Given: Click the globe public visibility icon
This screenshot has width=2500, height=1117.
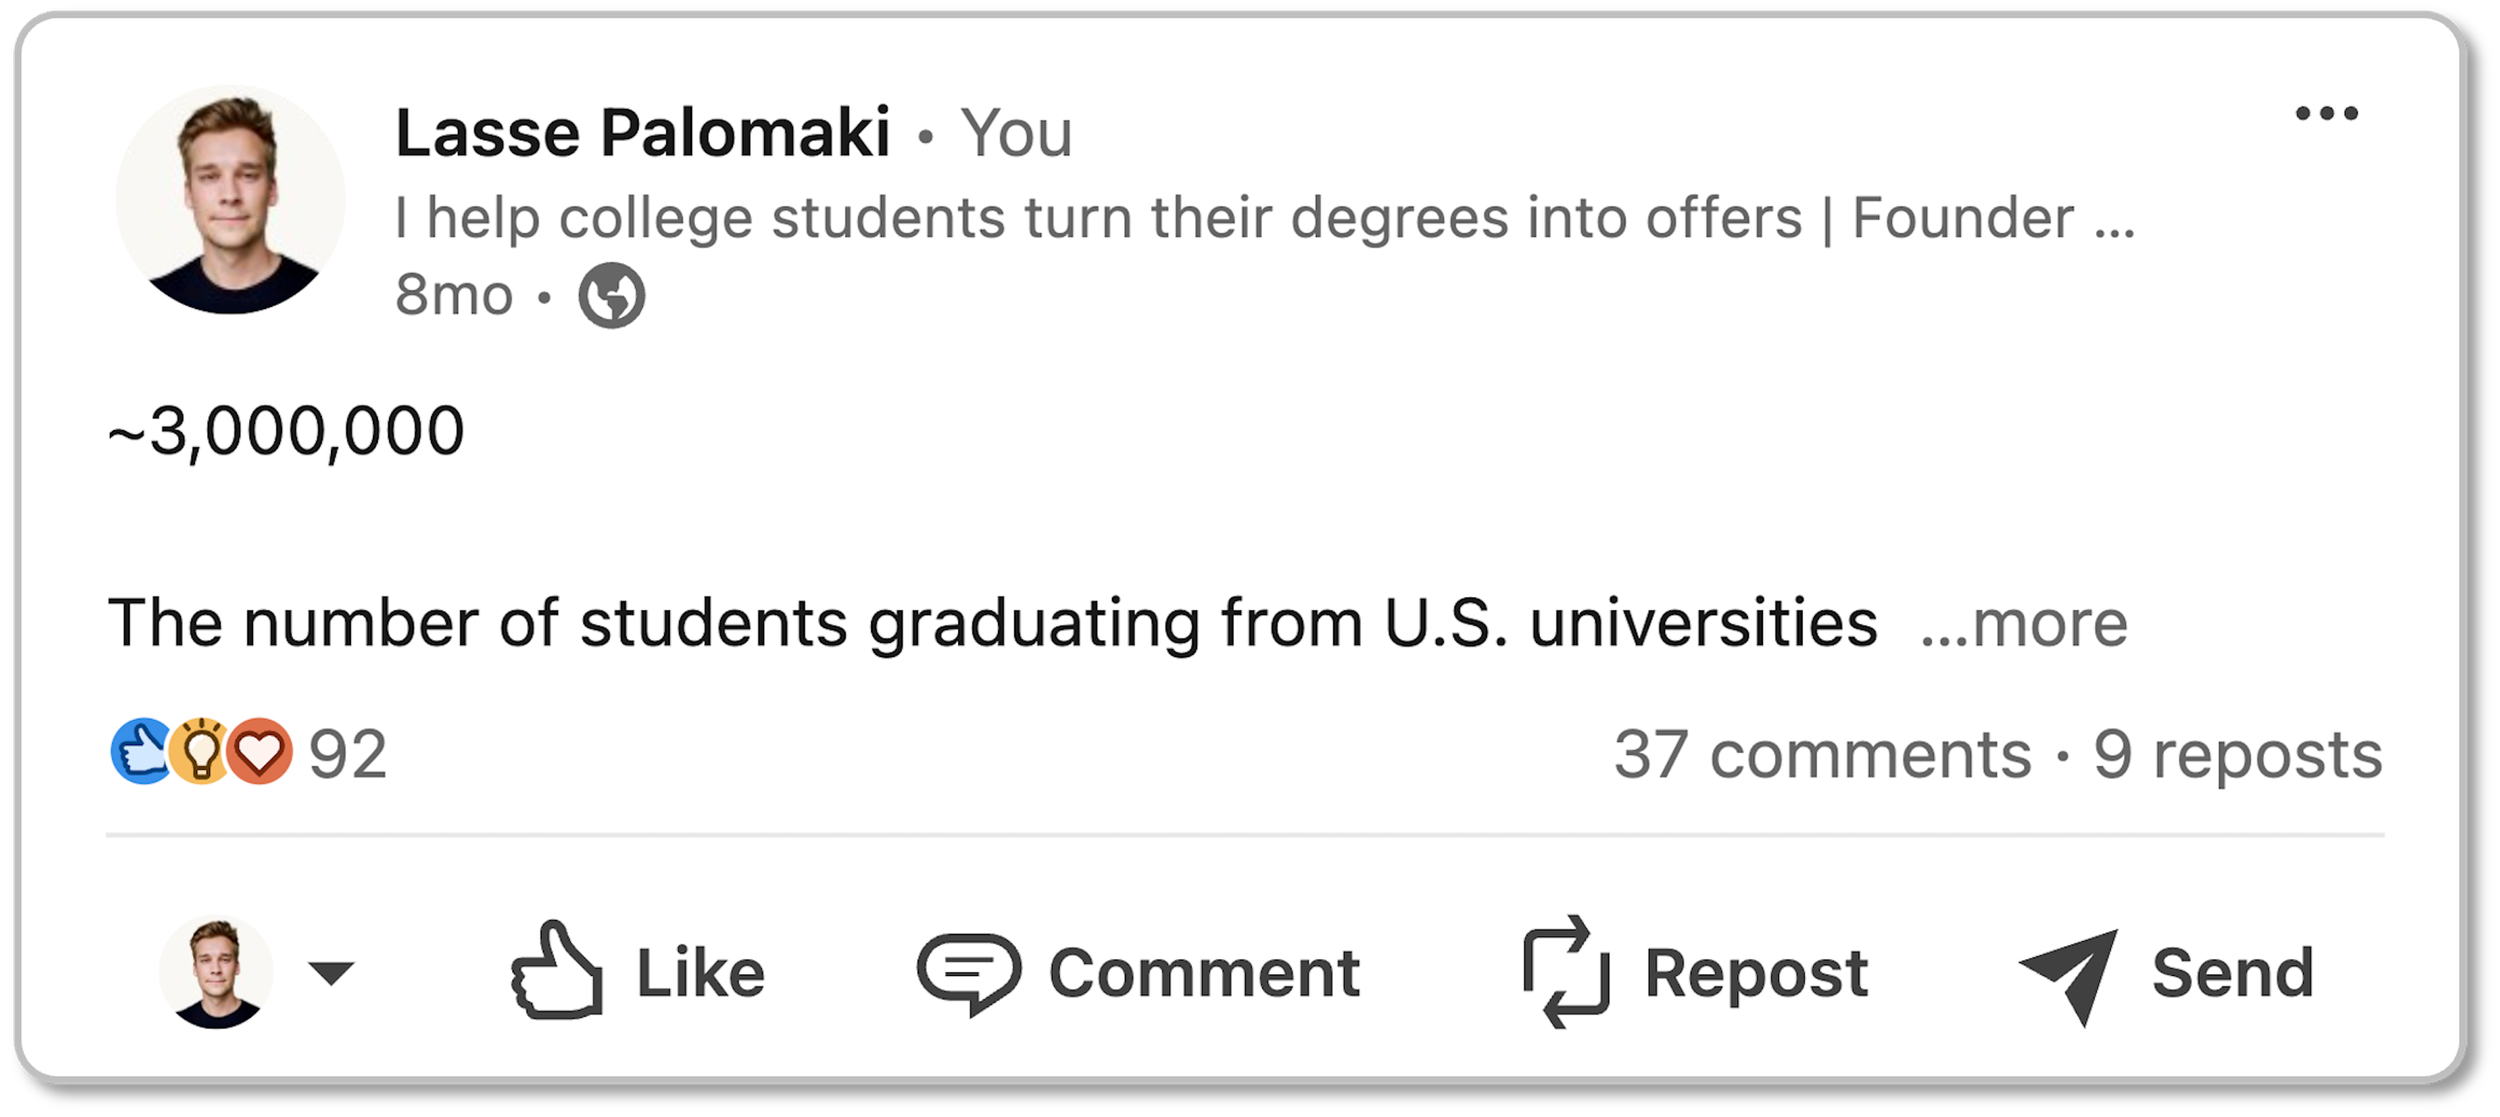Looking at the screenshot, I should tap(611, 295).
